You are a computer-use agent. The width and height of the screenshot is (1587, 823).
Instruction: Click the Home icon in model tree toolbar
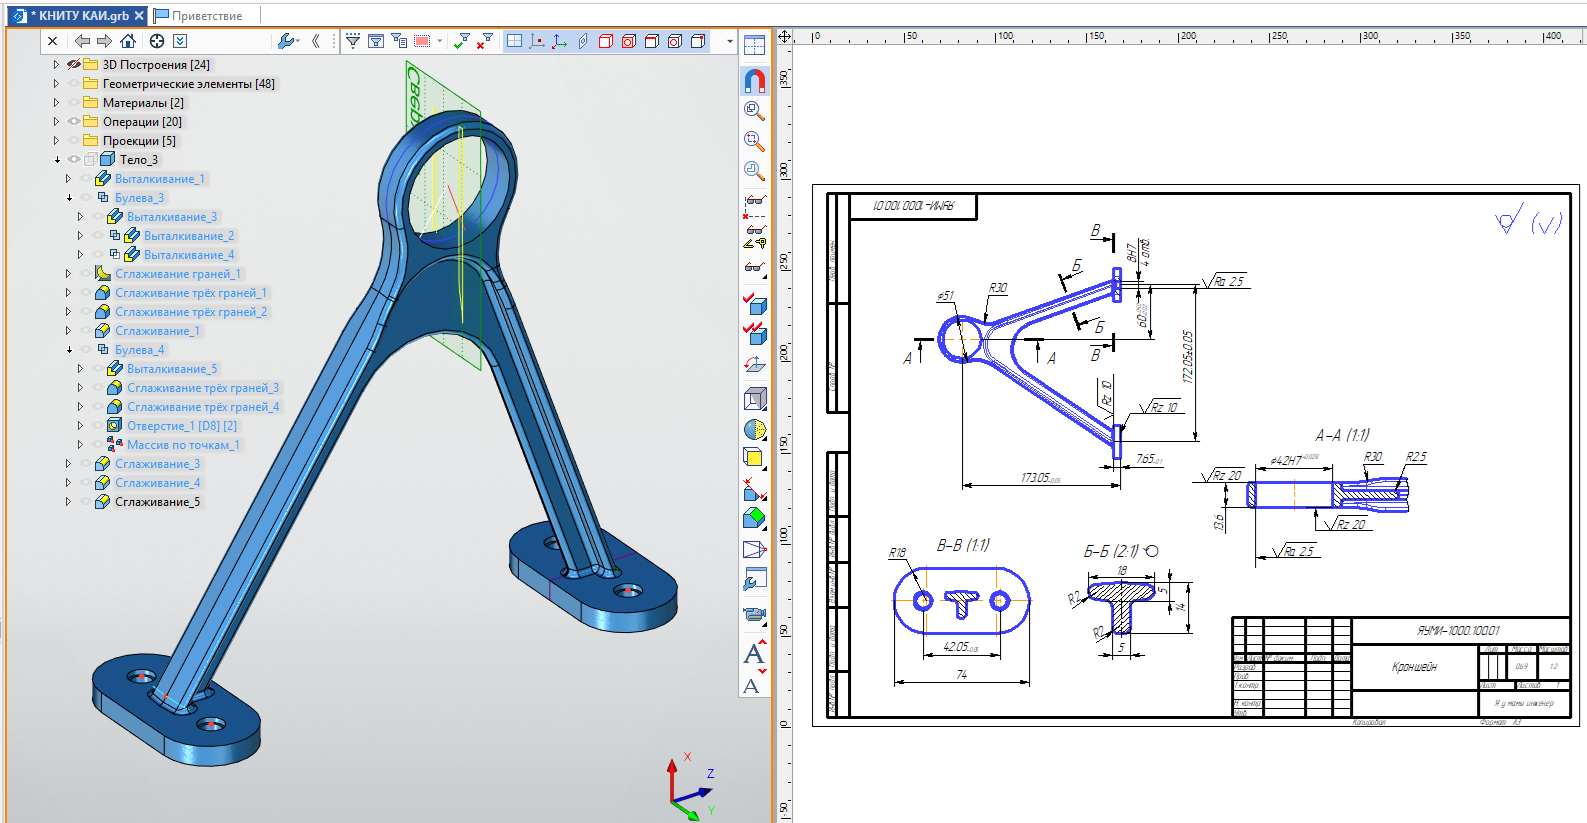tap(128, 41)
